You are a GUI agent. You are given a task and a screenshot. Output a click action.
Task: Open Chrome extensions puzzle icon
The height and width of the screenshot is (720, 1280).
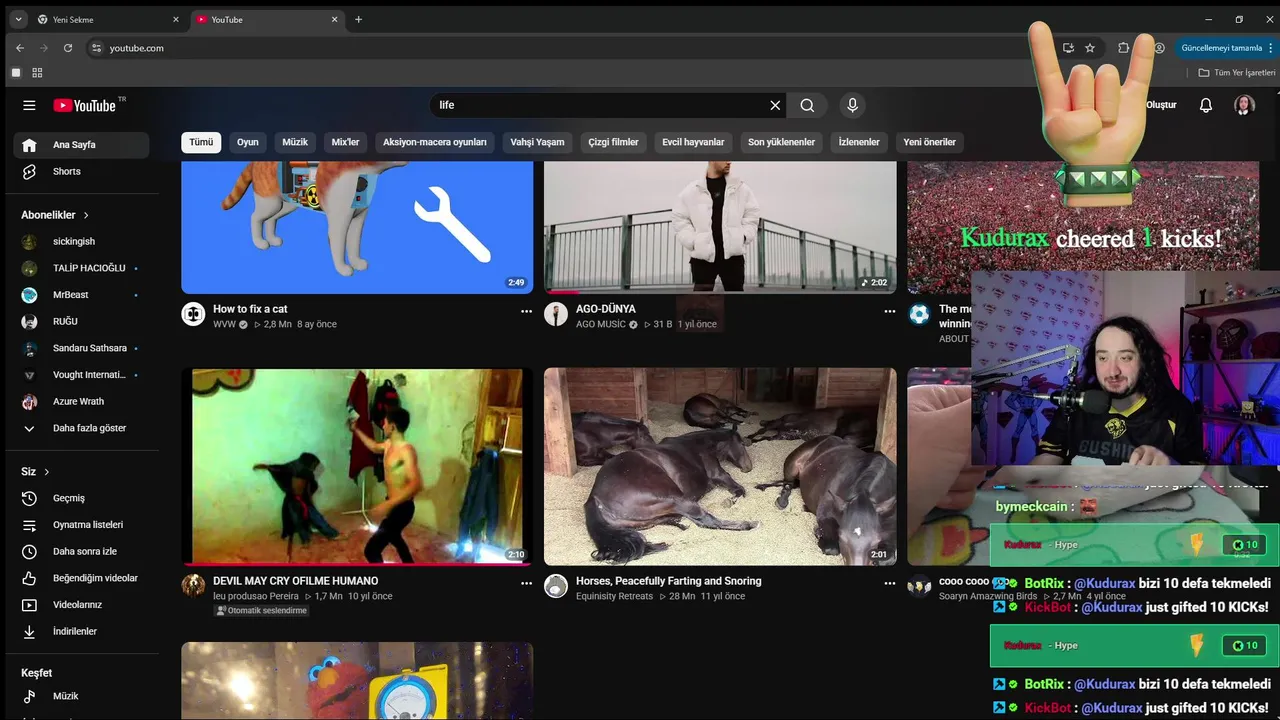tap(1123, 48)
